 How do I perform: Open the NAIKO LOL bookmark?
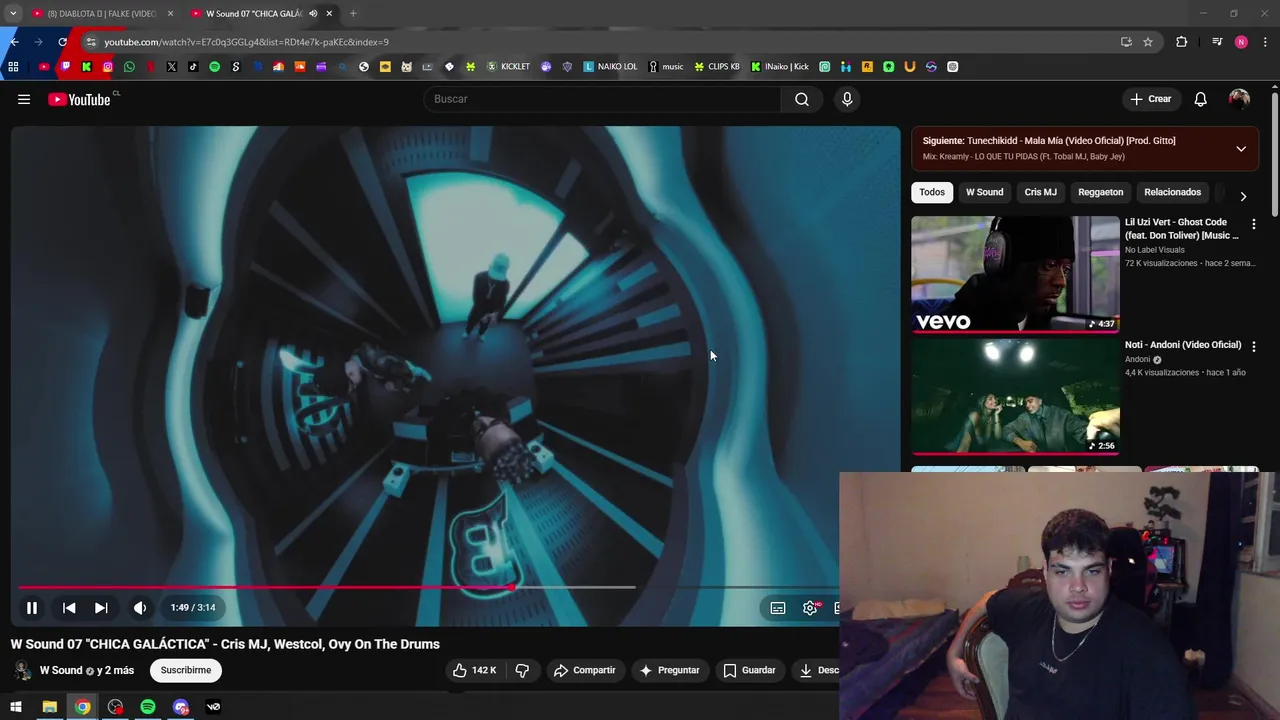click(610, 67)
